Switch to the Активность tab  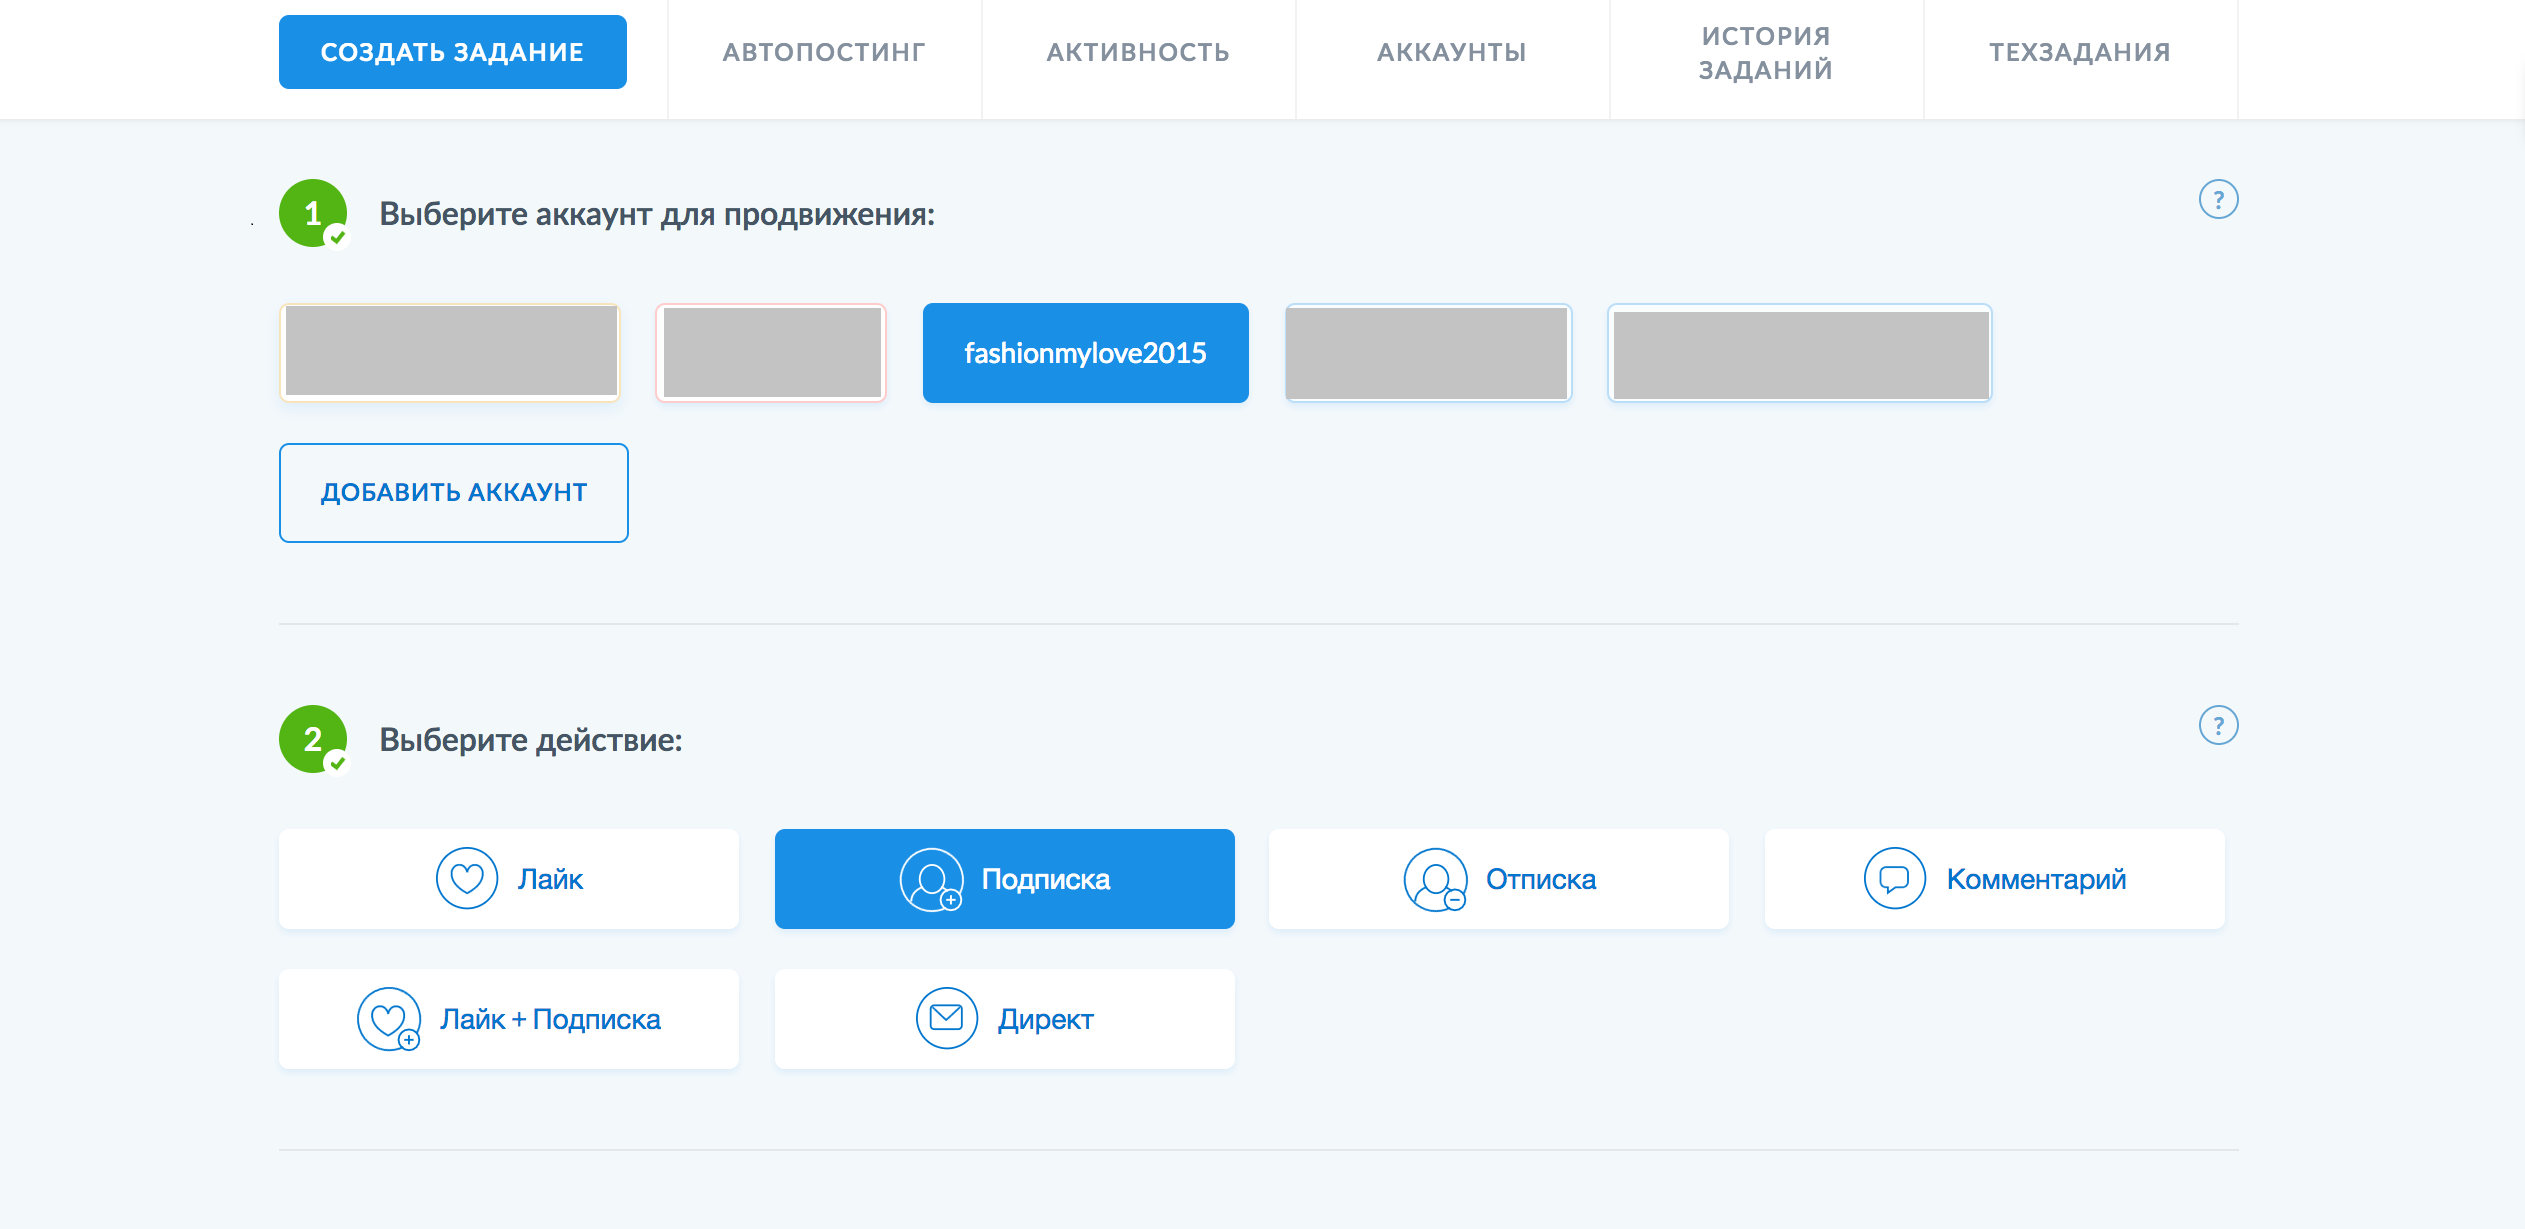pos(1138,53)
